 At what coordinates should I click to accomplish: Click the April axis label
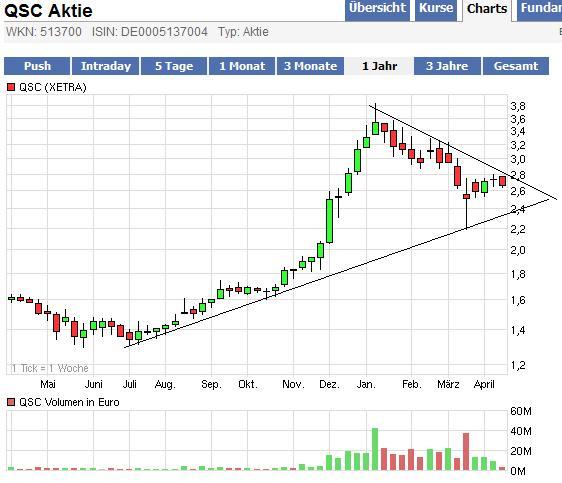484,384
